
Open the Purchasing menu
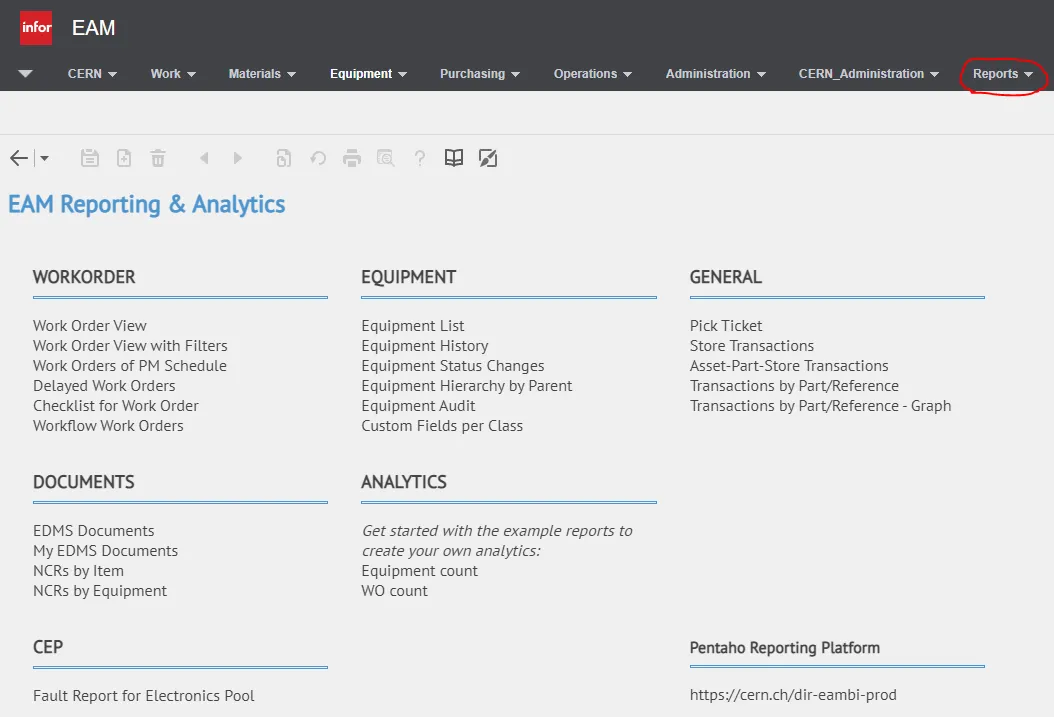pos(480,74)
